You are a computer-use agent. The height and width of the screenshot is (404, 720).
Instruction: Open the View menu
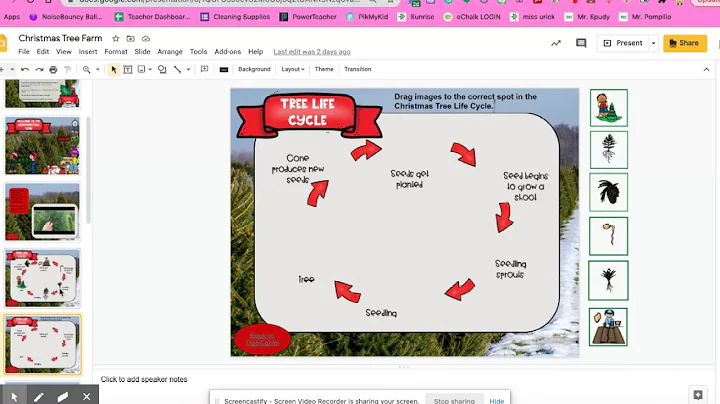64,52
